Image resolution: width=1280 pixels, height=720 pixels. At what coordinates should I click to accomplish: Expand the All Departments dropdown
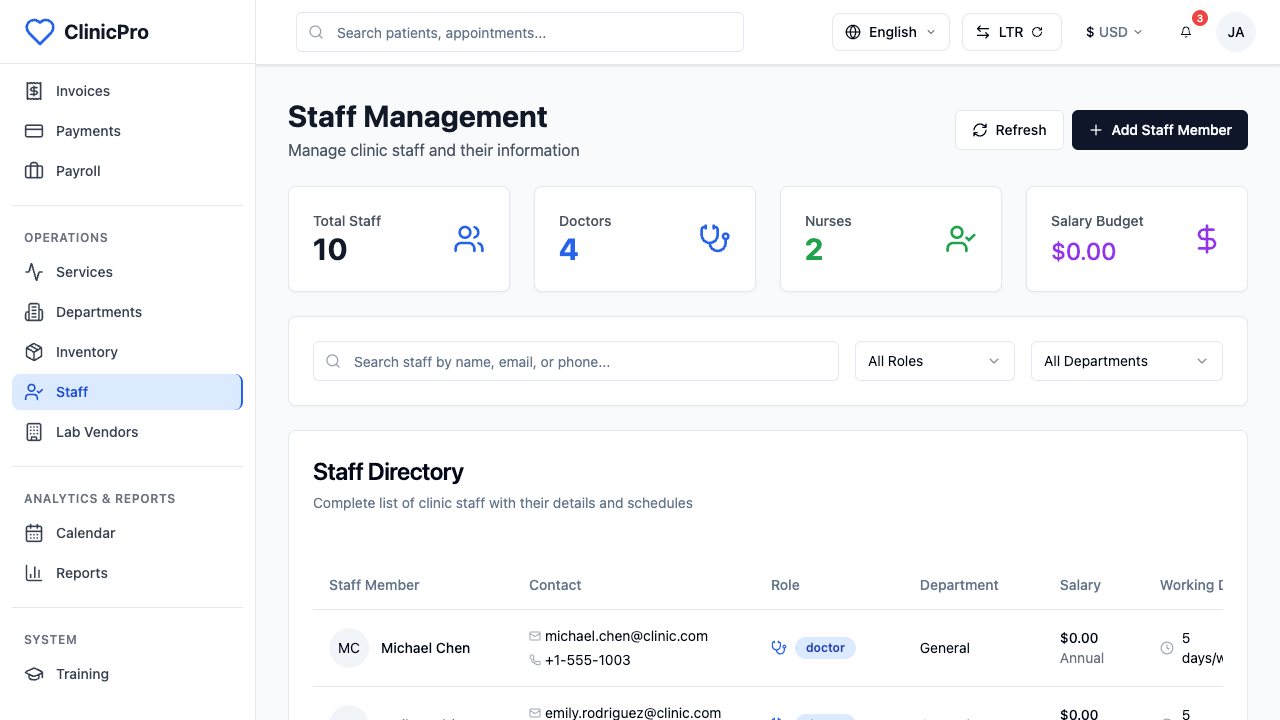1127,361
